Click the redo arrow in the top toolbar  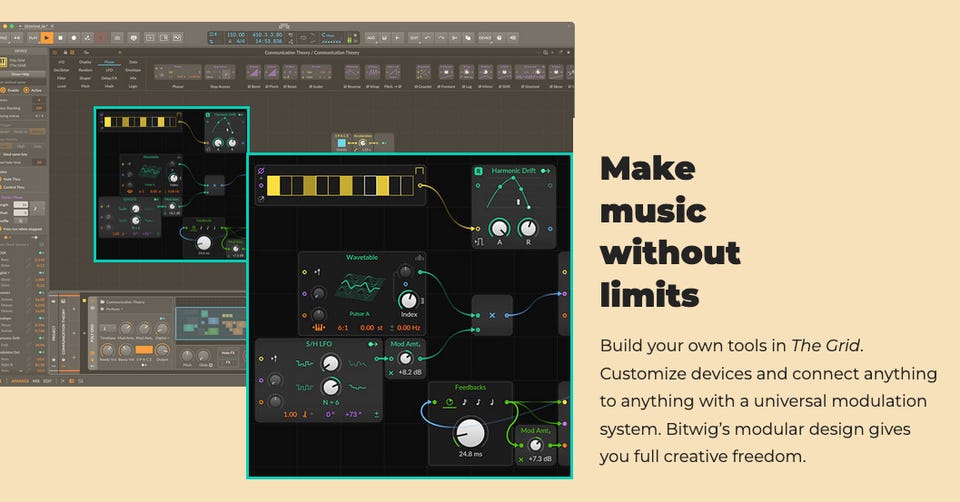click(x=441, y=37)
